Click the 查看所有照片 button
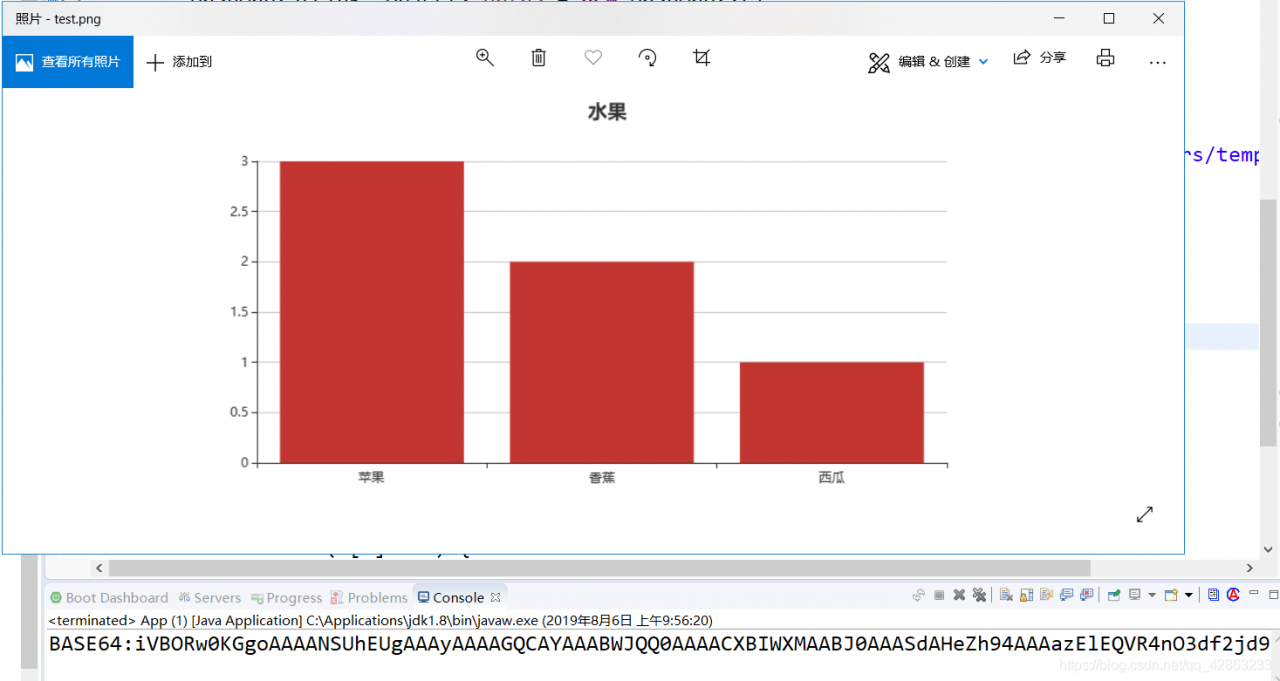 point(67,62)
